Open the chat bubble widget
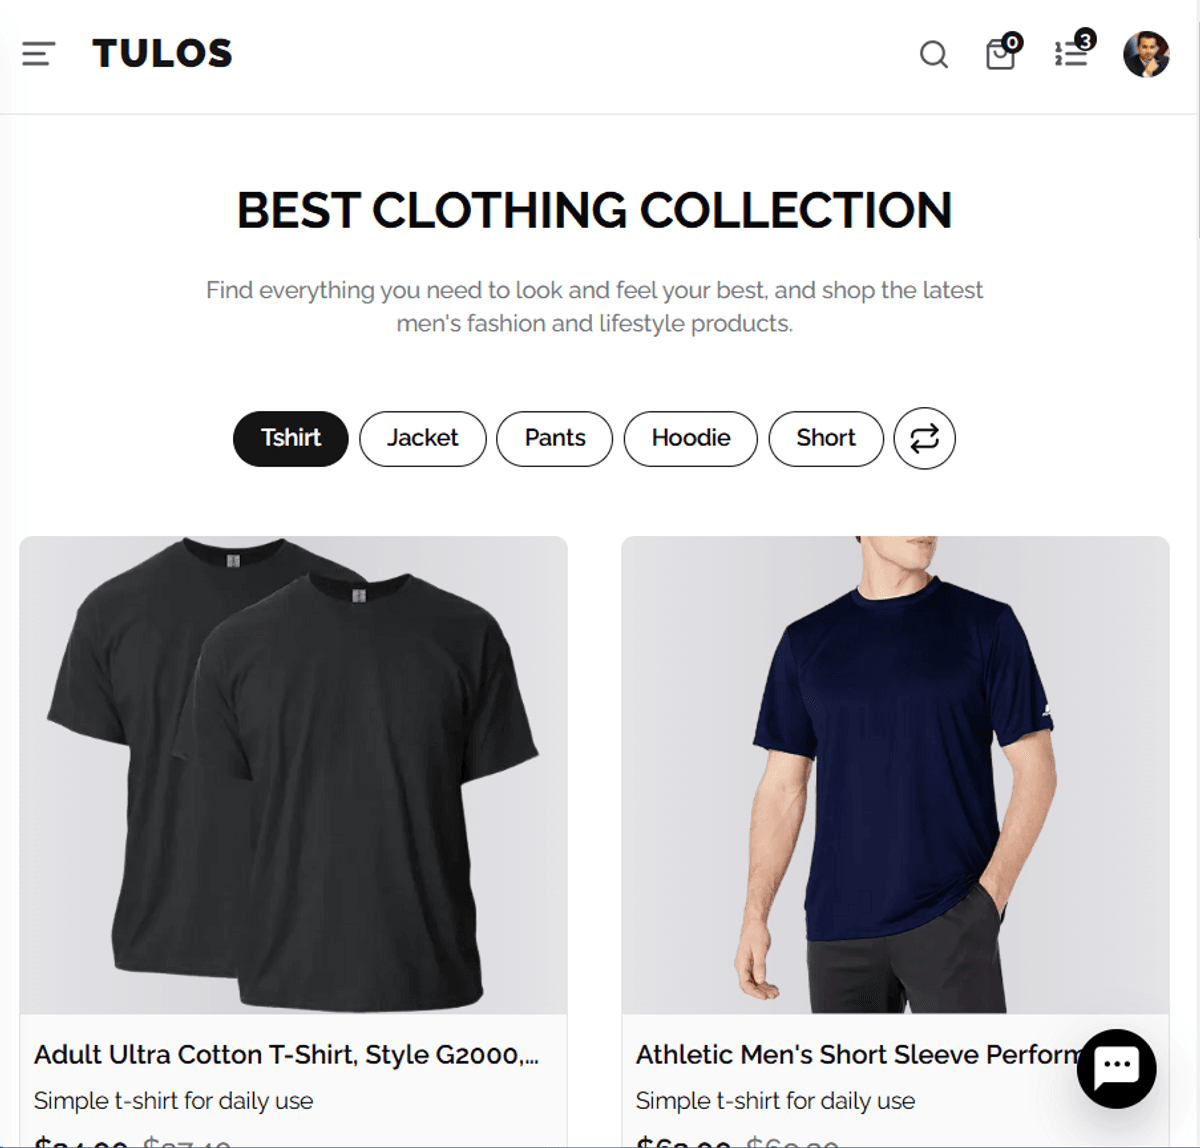Screen dimensions: 1200x1148 coord(1116,1068)
